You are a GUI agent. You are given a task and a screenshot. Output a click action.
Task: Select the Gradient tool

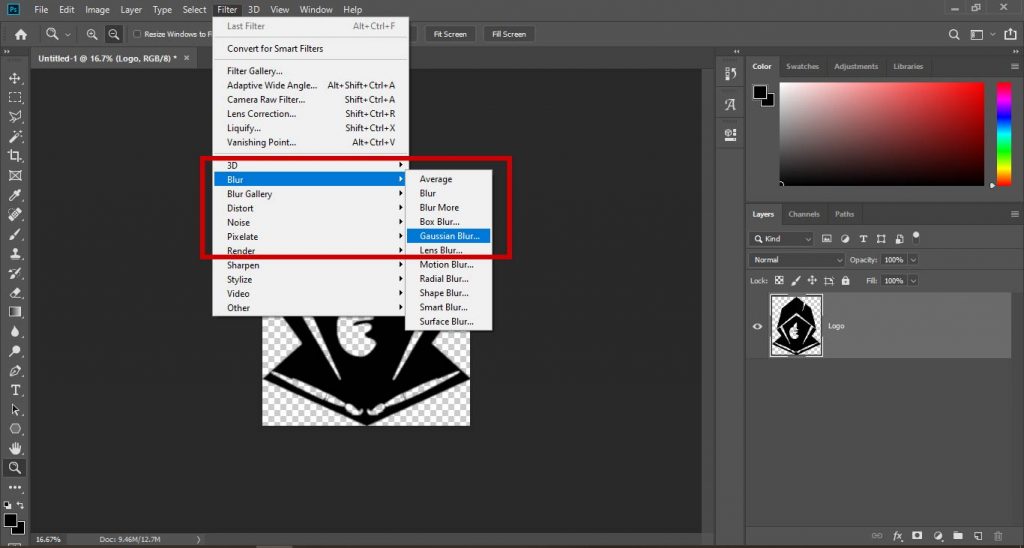[x=14, y=312]
